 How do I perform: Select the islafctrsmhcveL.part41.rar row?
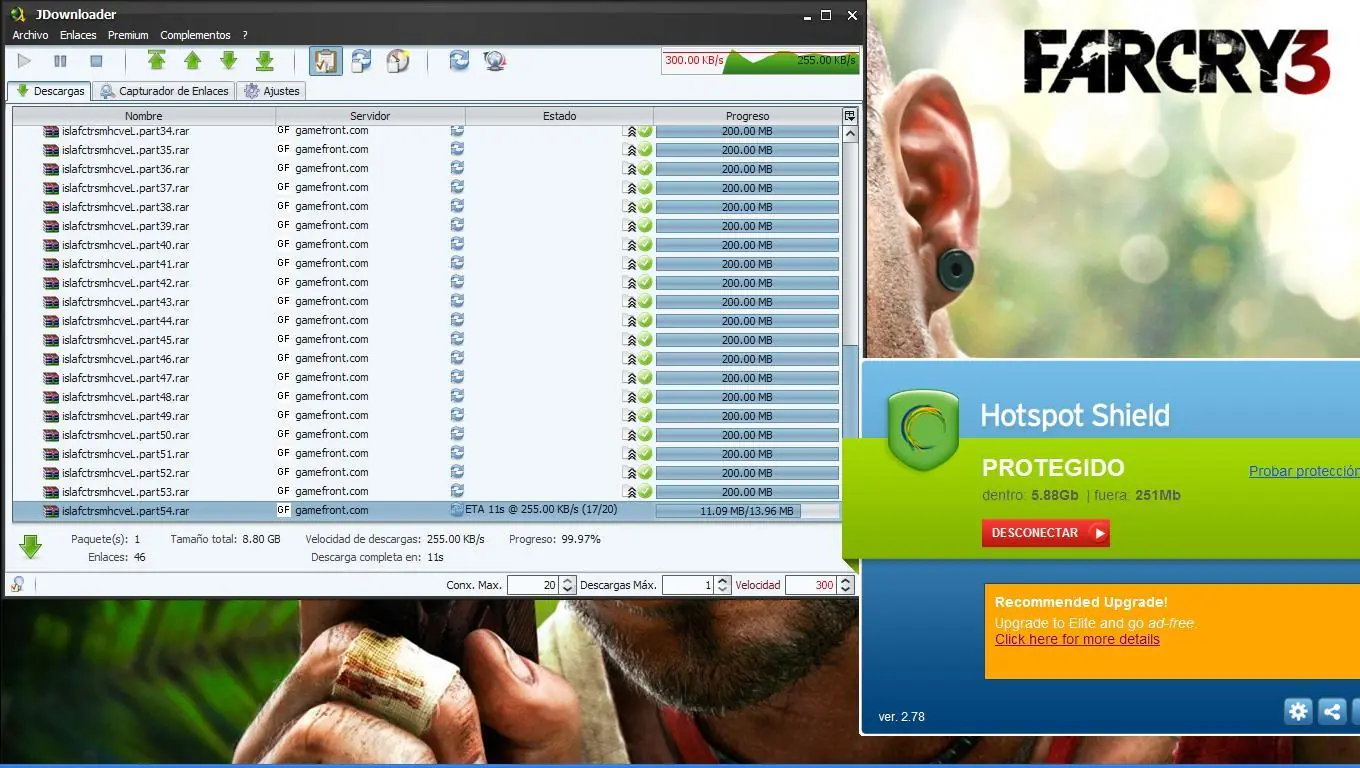426,264
